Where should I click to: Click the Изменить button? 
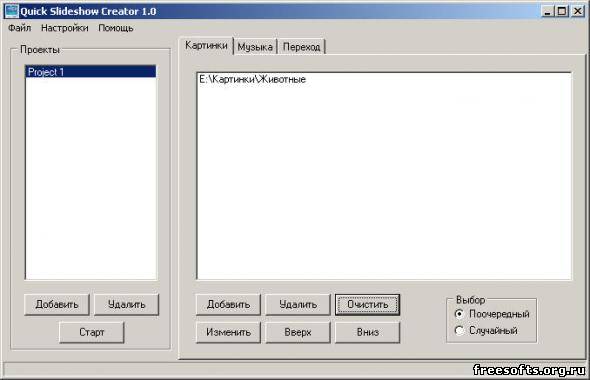(228, 332)
